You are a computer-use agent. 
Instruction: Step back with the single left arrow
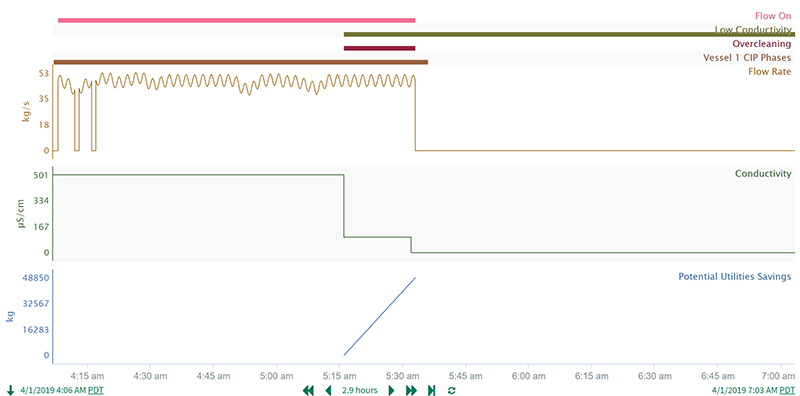[x=328, y=390]
